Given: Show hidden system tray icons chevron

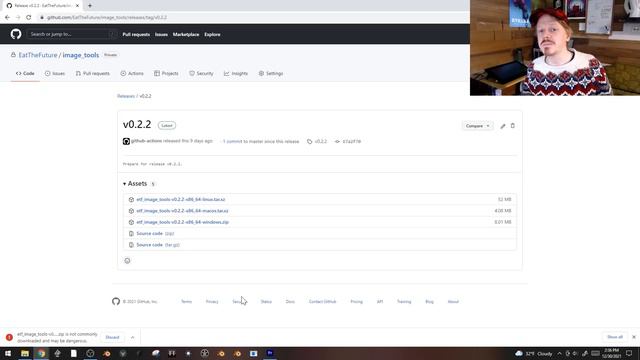Looking at the screenshot, I should [560, 353].
